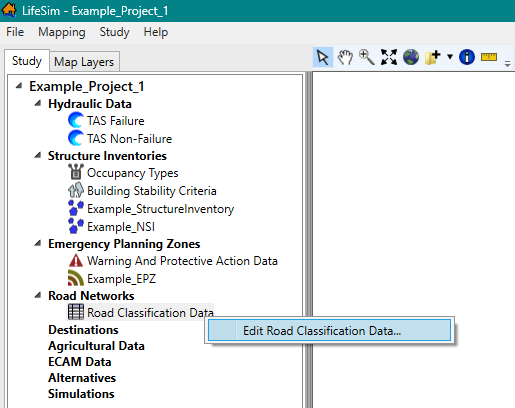The width and height of the screenshot is (515, 408).
Task: Open the Mapping menu
Action: tap(62, 32)
